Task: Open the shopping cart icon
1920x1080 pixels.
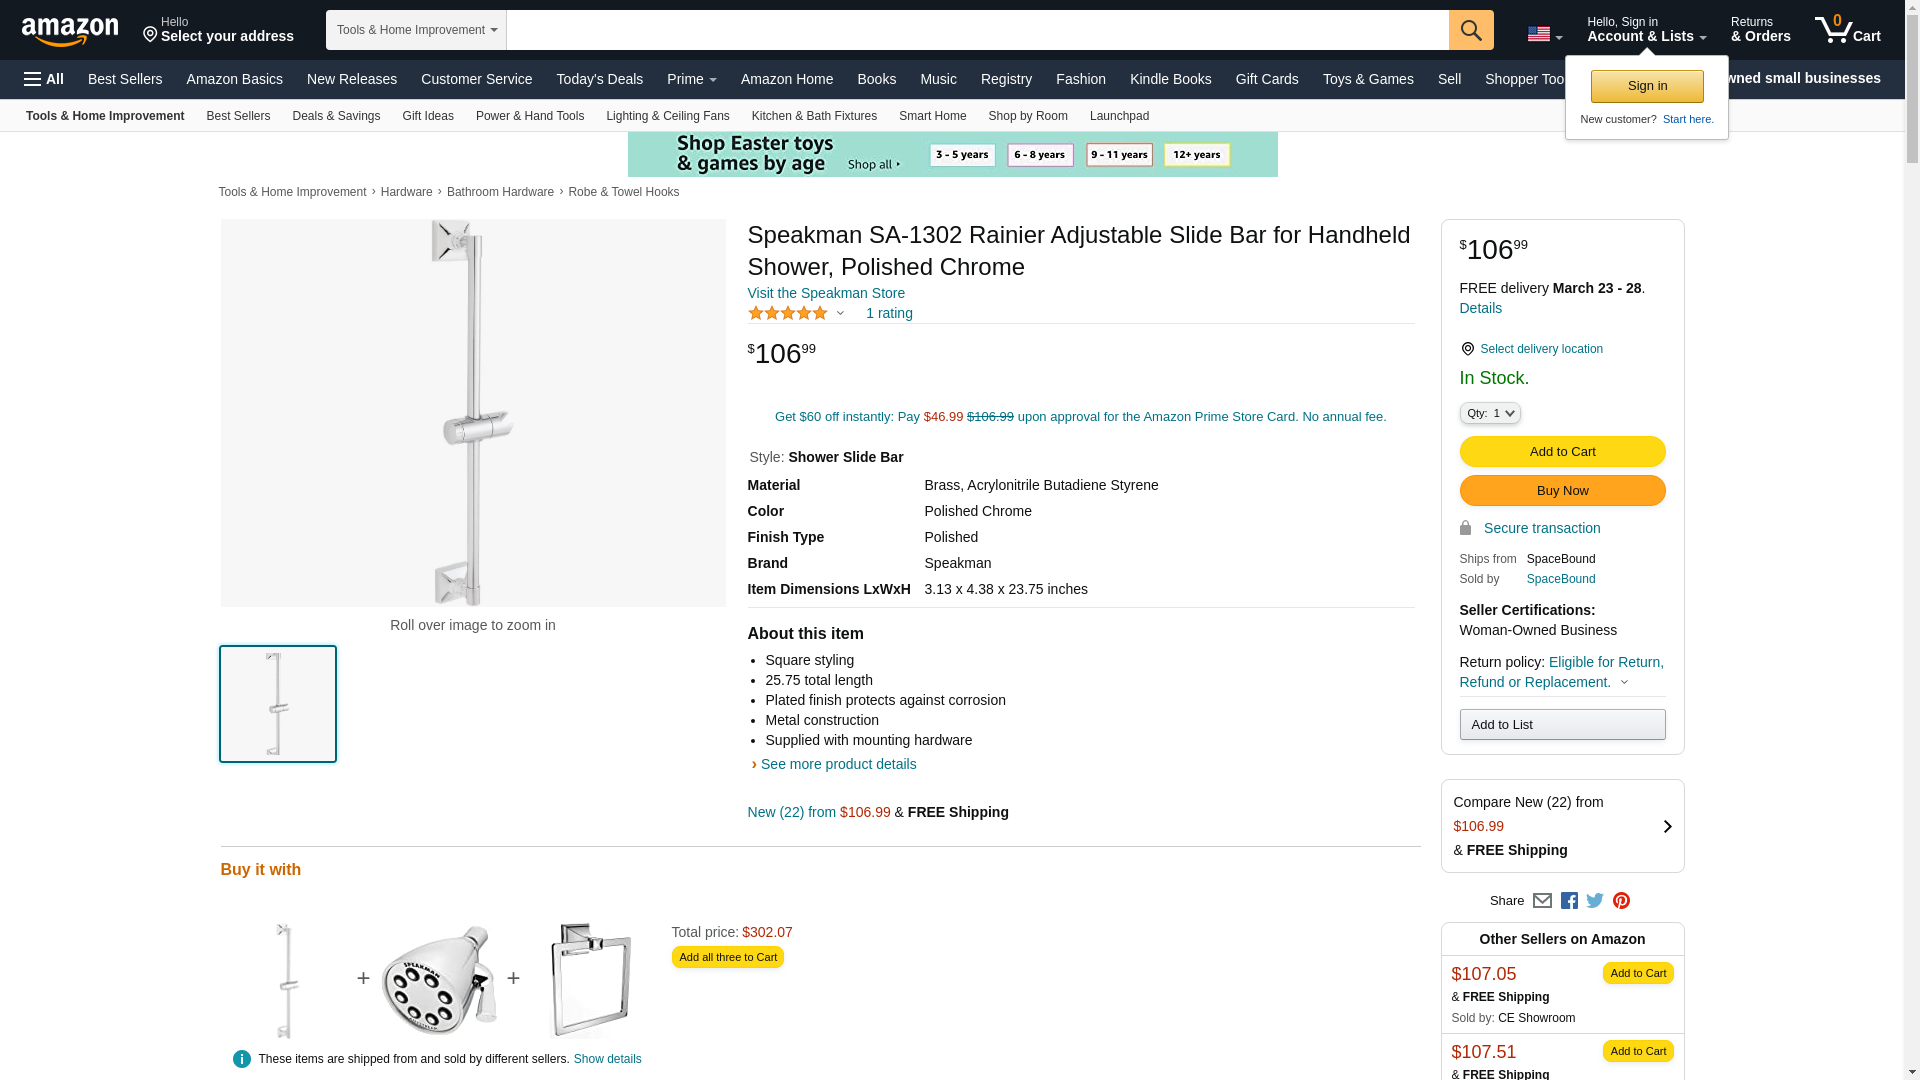Action: point(1847,30)
